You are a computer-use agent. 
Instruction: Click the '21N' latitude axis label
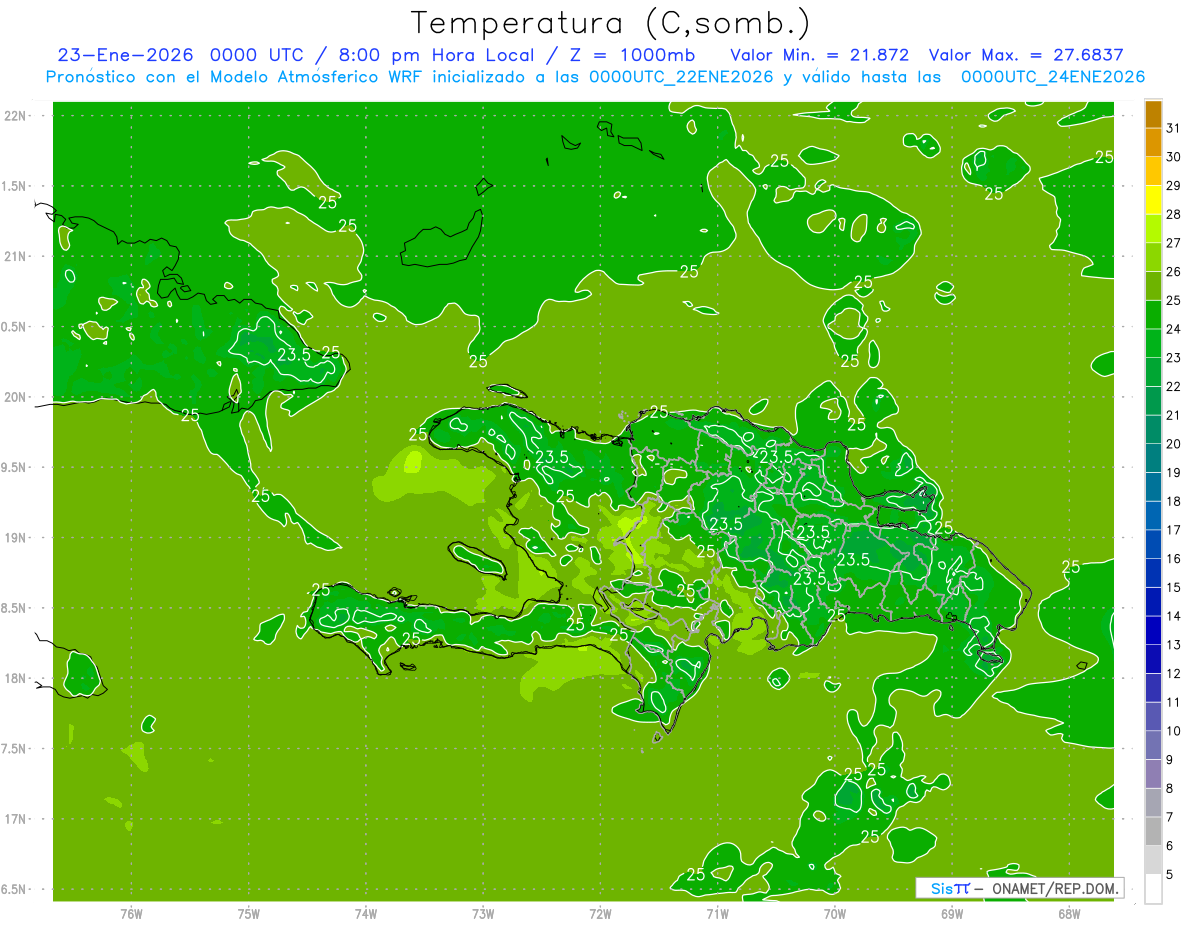(17, 256)
